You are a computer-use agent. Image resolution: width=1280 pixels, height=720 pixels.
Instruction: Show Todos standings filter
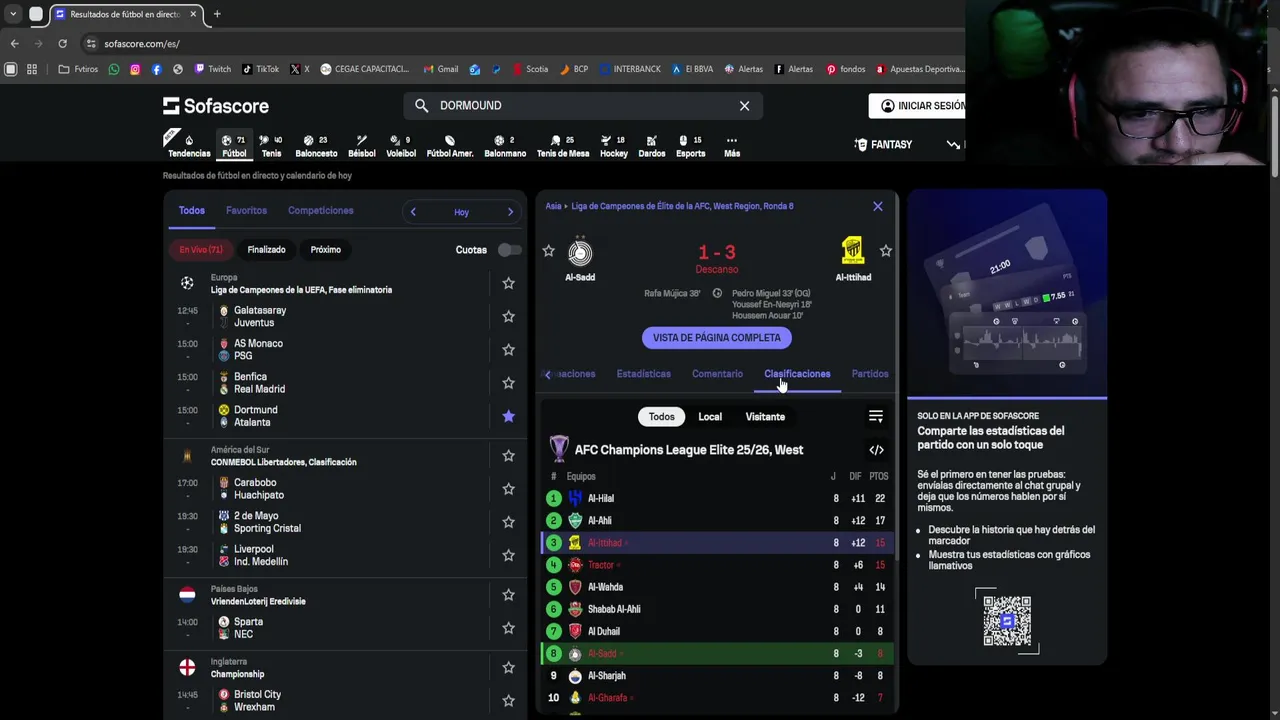click(x=661, y=417)
